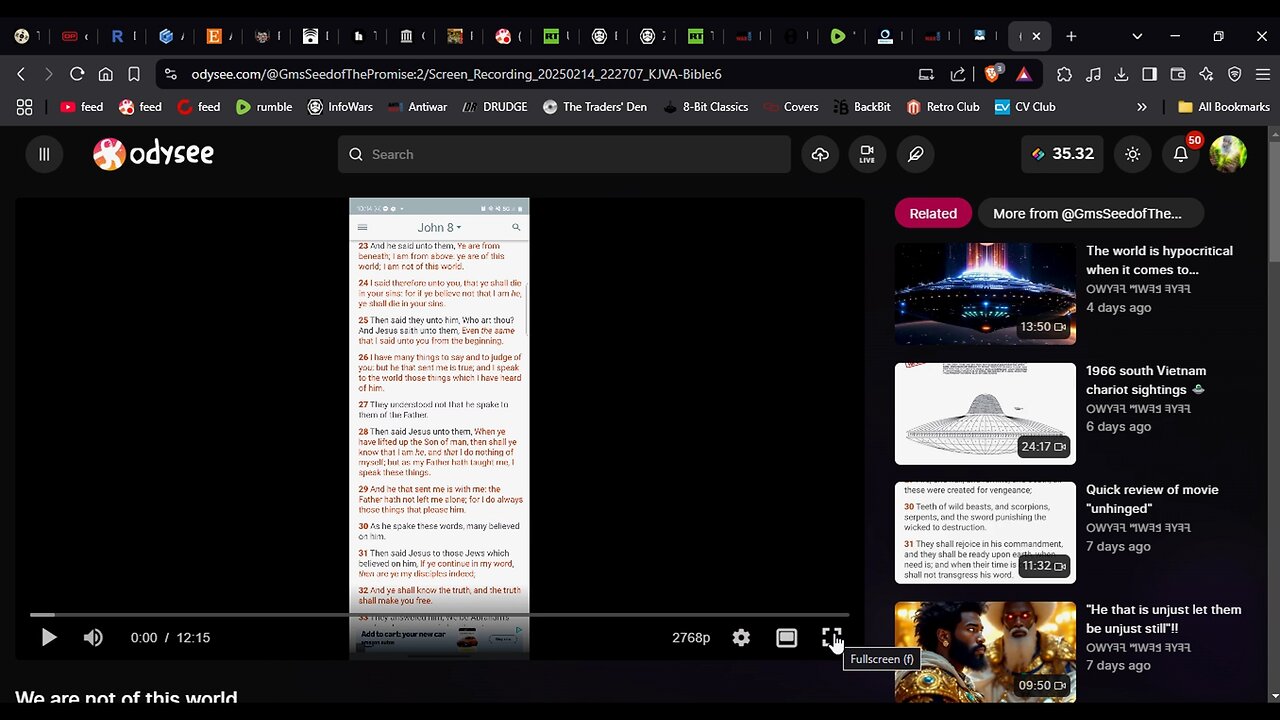Reload the current page

pos(77,74)
